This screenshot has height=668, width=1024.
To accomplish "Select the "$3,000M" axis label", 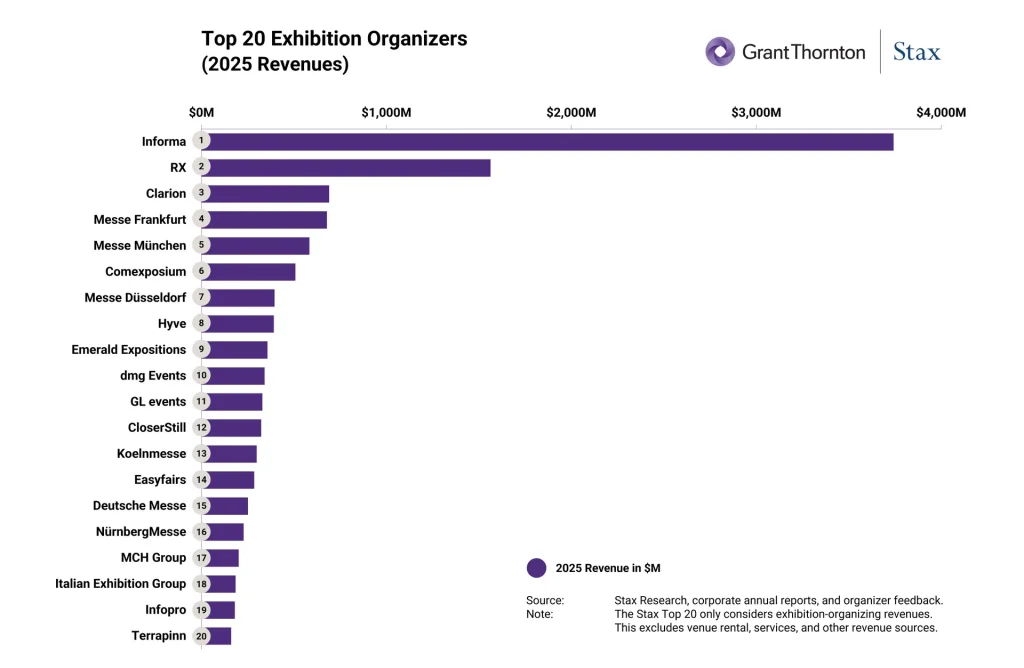I will click(x=756, y=112).
